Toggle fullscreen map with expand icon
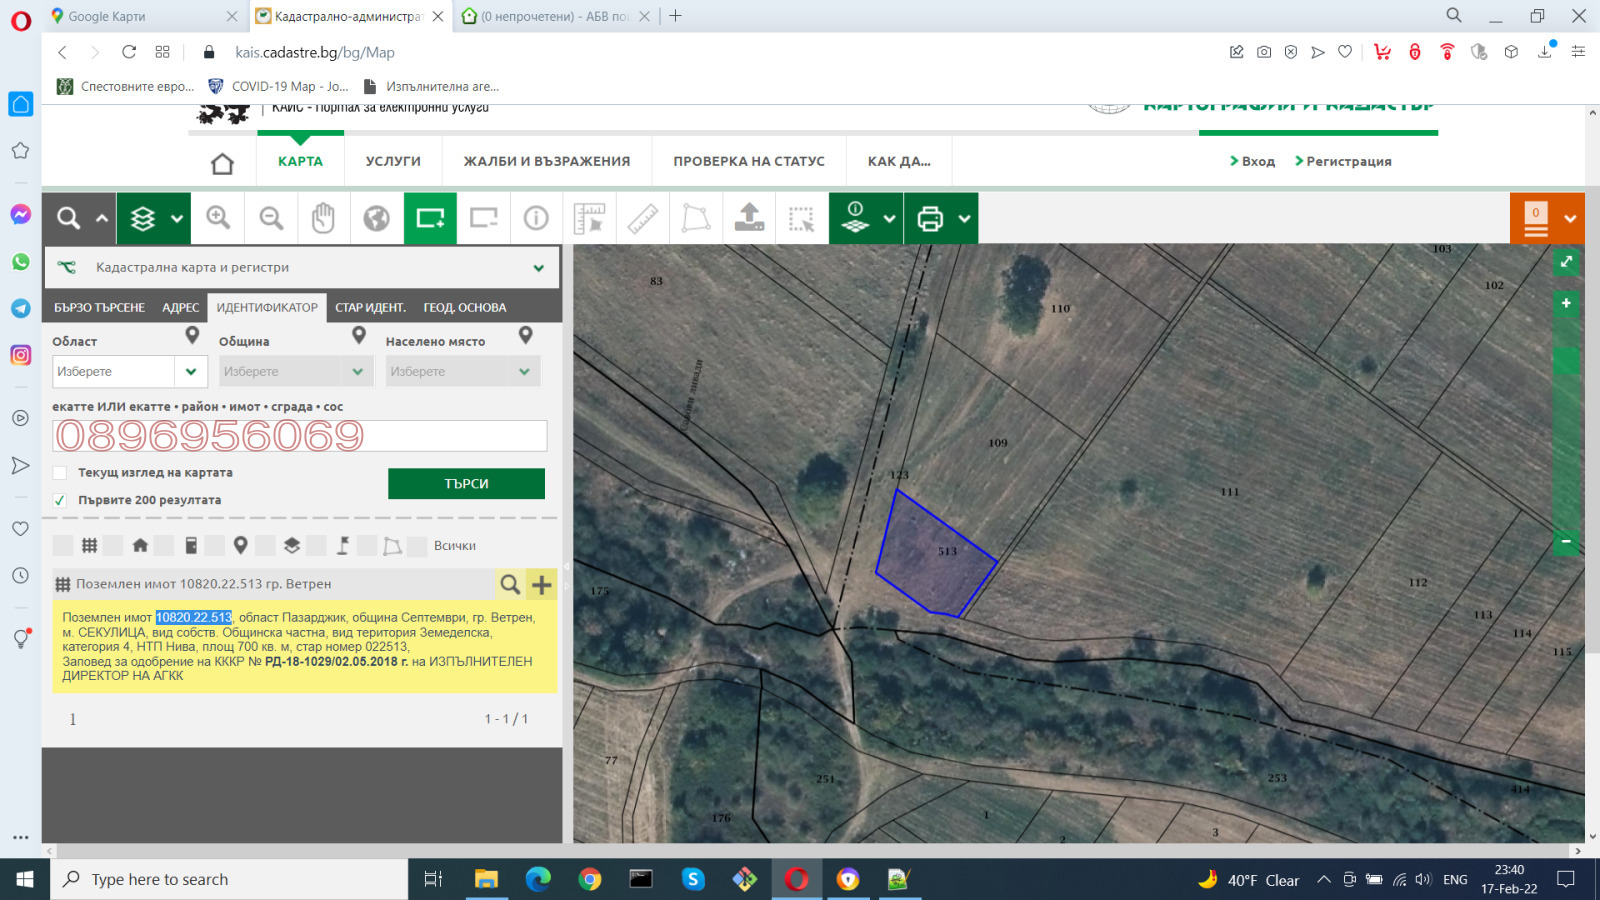The width and height of the screenshot is (1600, 900). 1566,262
